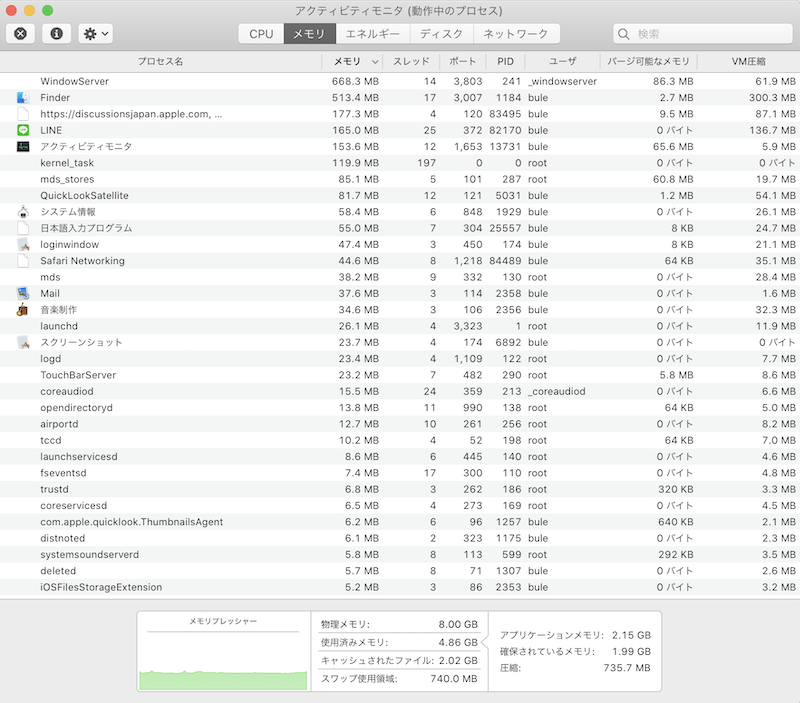The height and width of the screenshot is (703, 800).
Task: Sort by the プロセス名 column header
Action: [160, 62]
